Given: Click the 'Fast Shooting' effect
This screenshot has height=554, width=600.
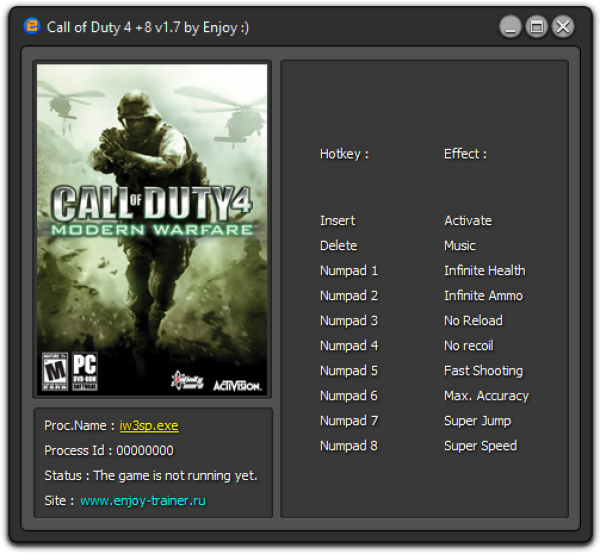Looking at the screenshot, I should pyautogui.click(x=483, y=370).
